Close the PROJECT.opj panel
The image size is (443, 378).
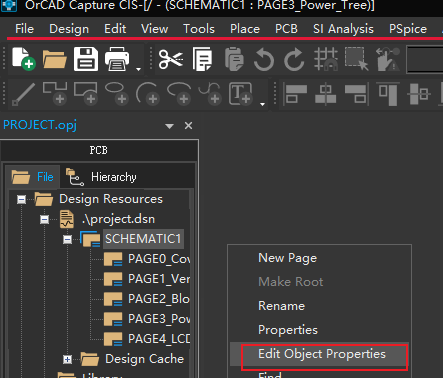click(x=188, y=126)
